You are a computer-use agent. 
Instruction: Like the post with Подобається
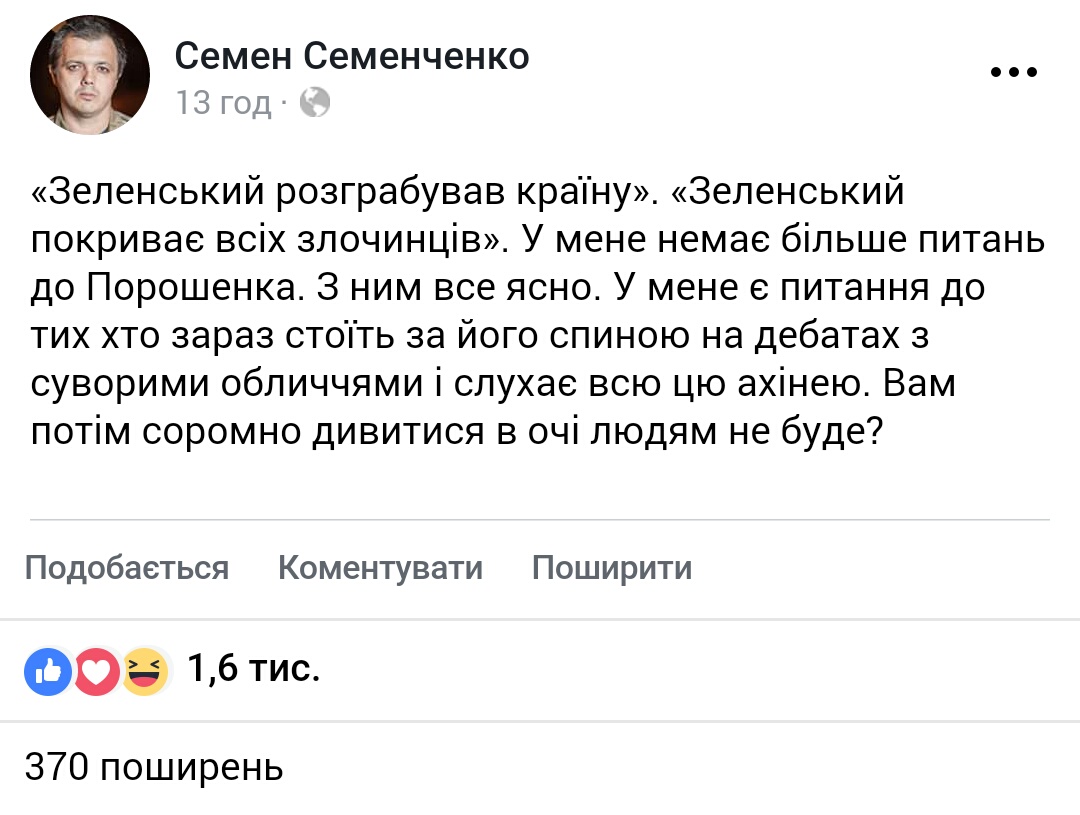127,568
